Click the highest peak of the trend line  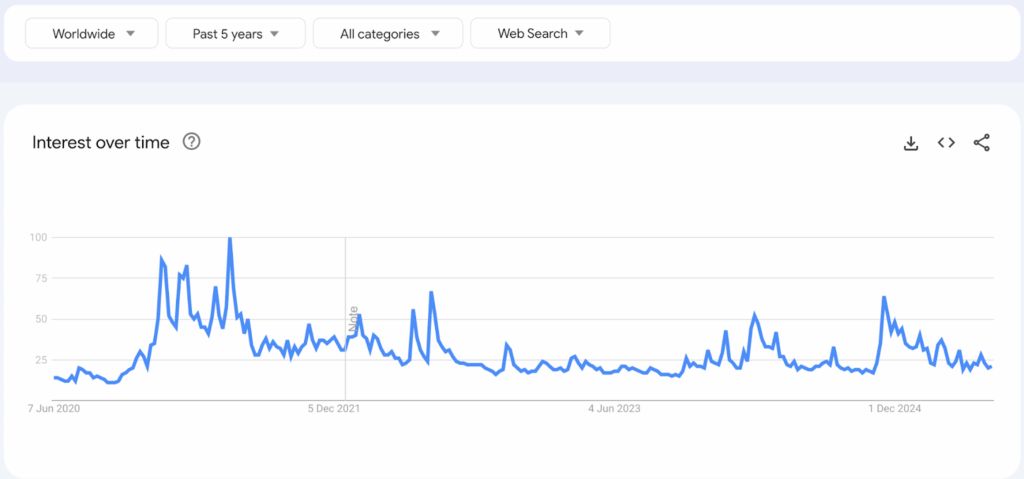pyautogui.click(x=230, y=239)
